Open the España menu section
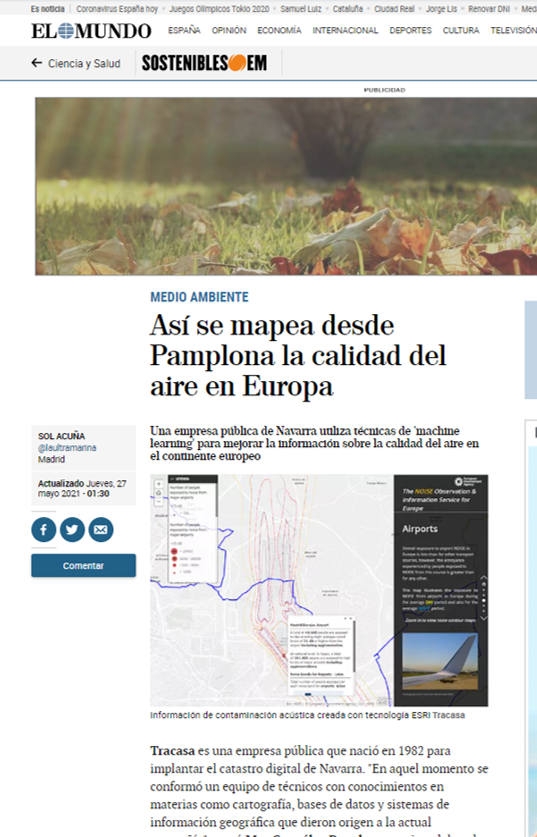This screenshot has height=837, width=537. pyautogui.click(x=184, y=30)
